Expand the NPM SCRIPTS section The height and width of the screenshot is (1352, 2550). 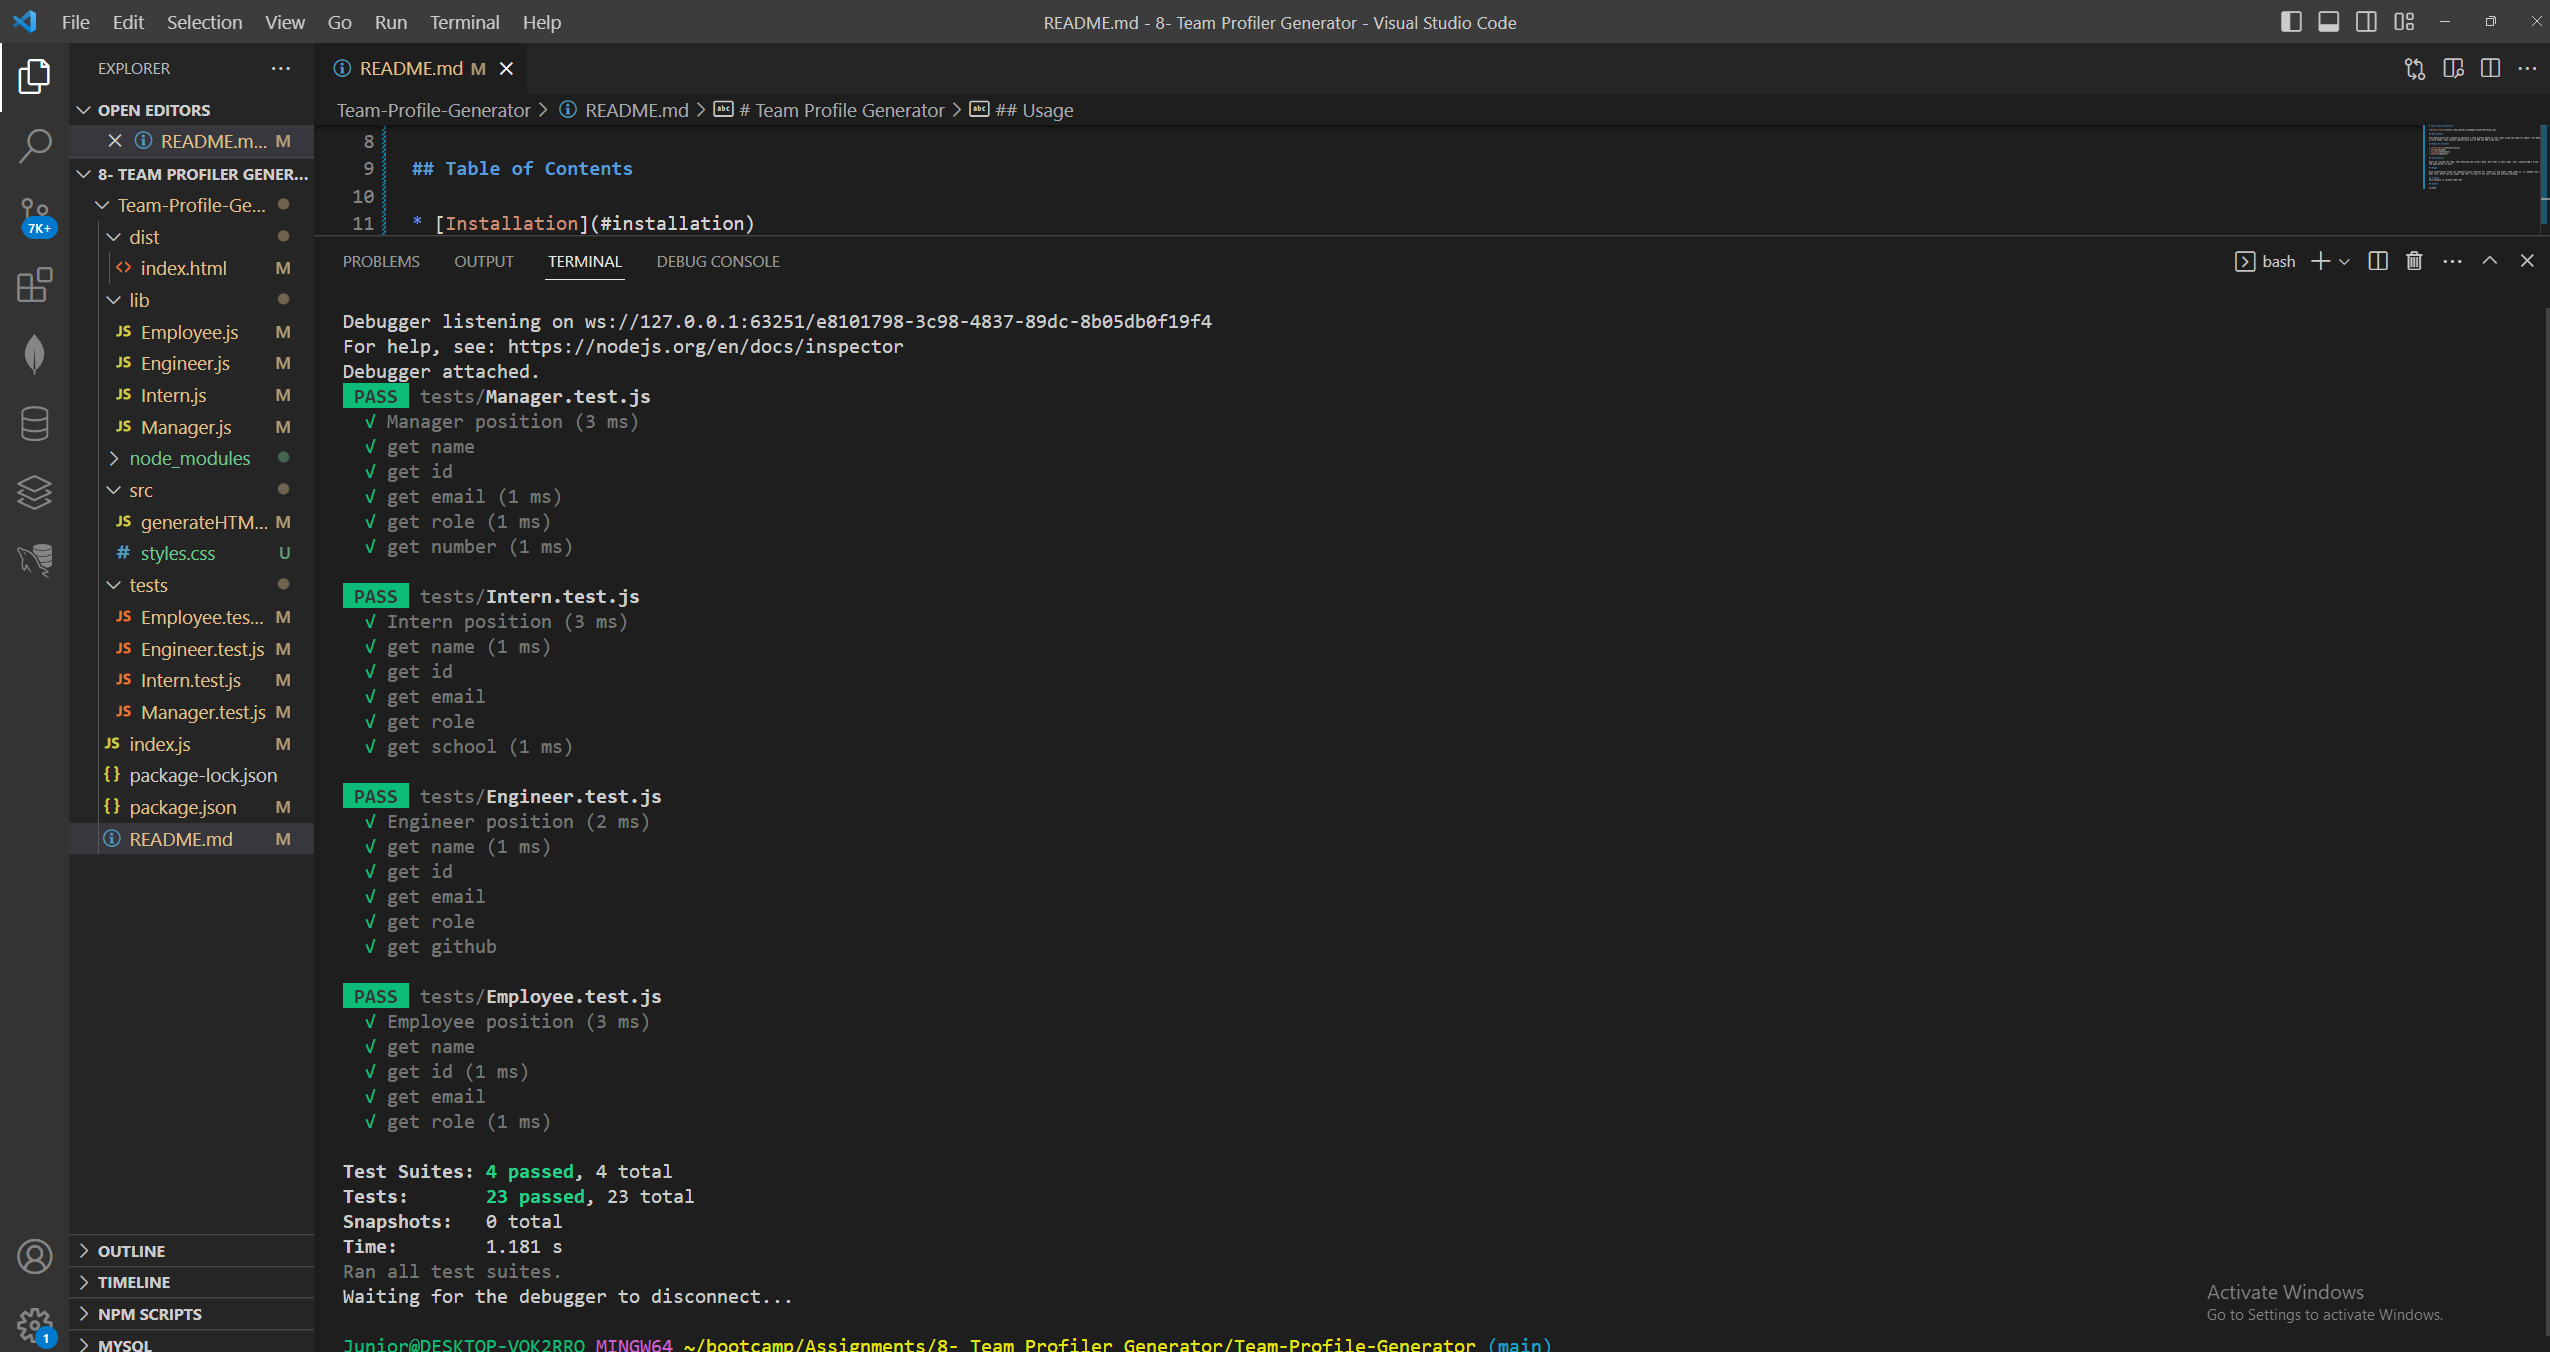coord(149,1314)
